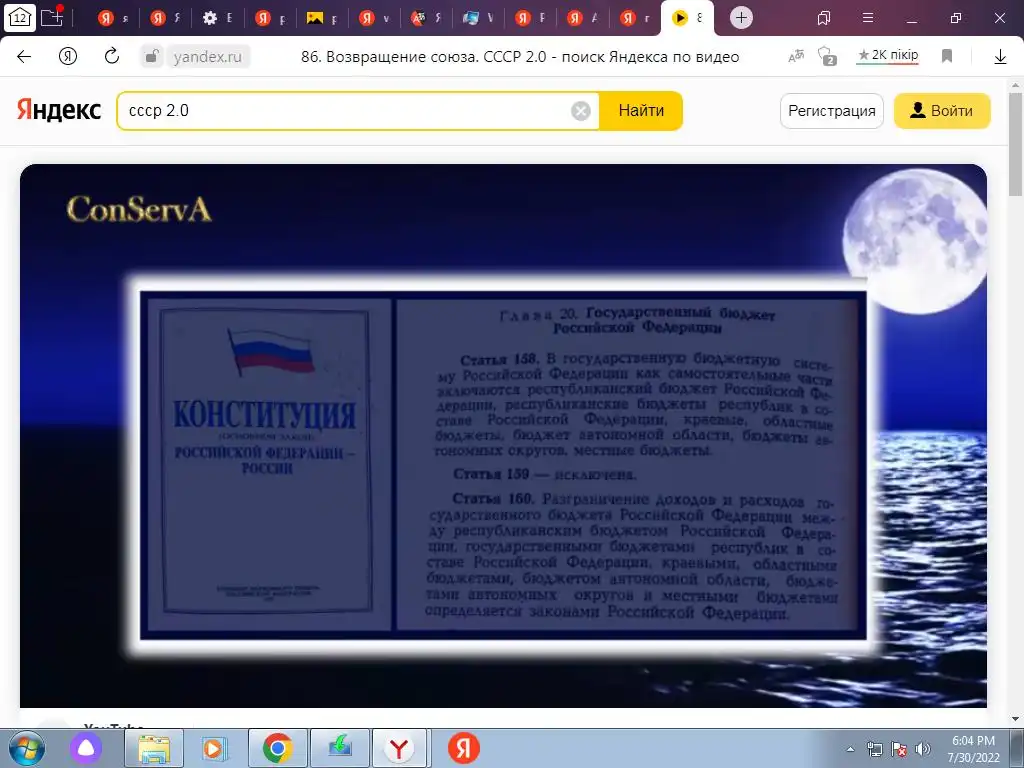Show site security padlock info
Viewport: 1024px width, 768px height.
(152, 57)
